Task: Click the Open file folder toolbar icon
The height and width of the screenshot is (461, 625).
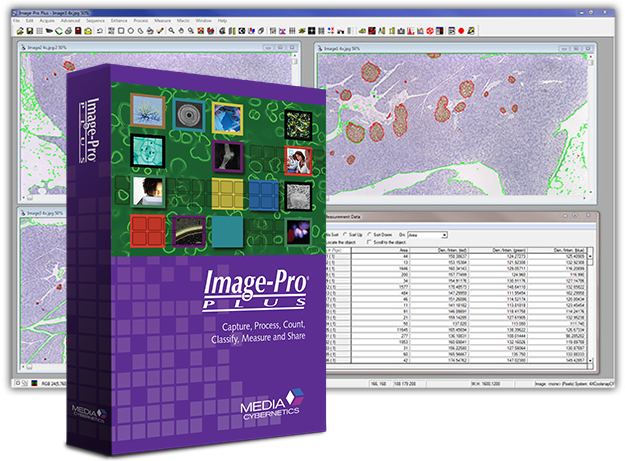Action: point(20,31)
